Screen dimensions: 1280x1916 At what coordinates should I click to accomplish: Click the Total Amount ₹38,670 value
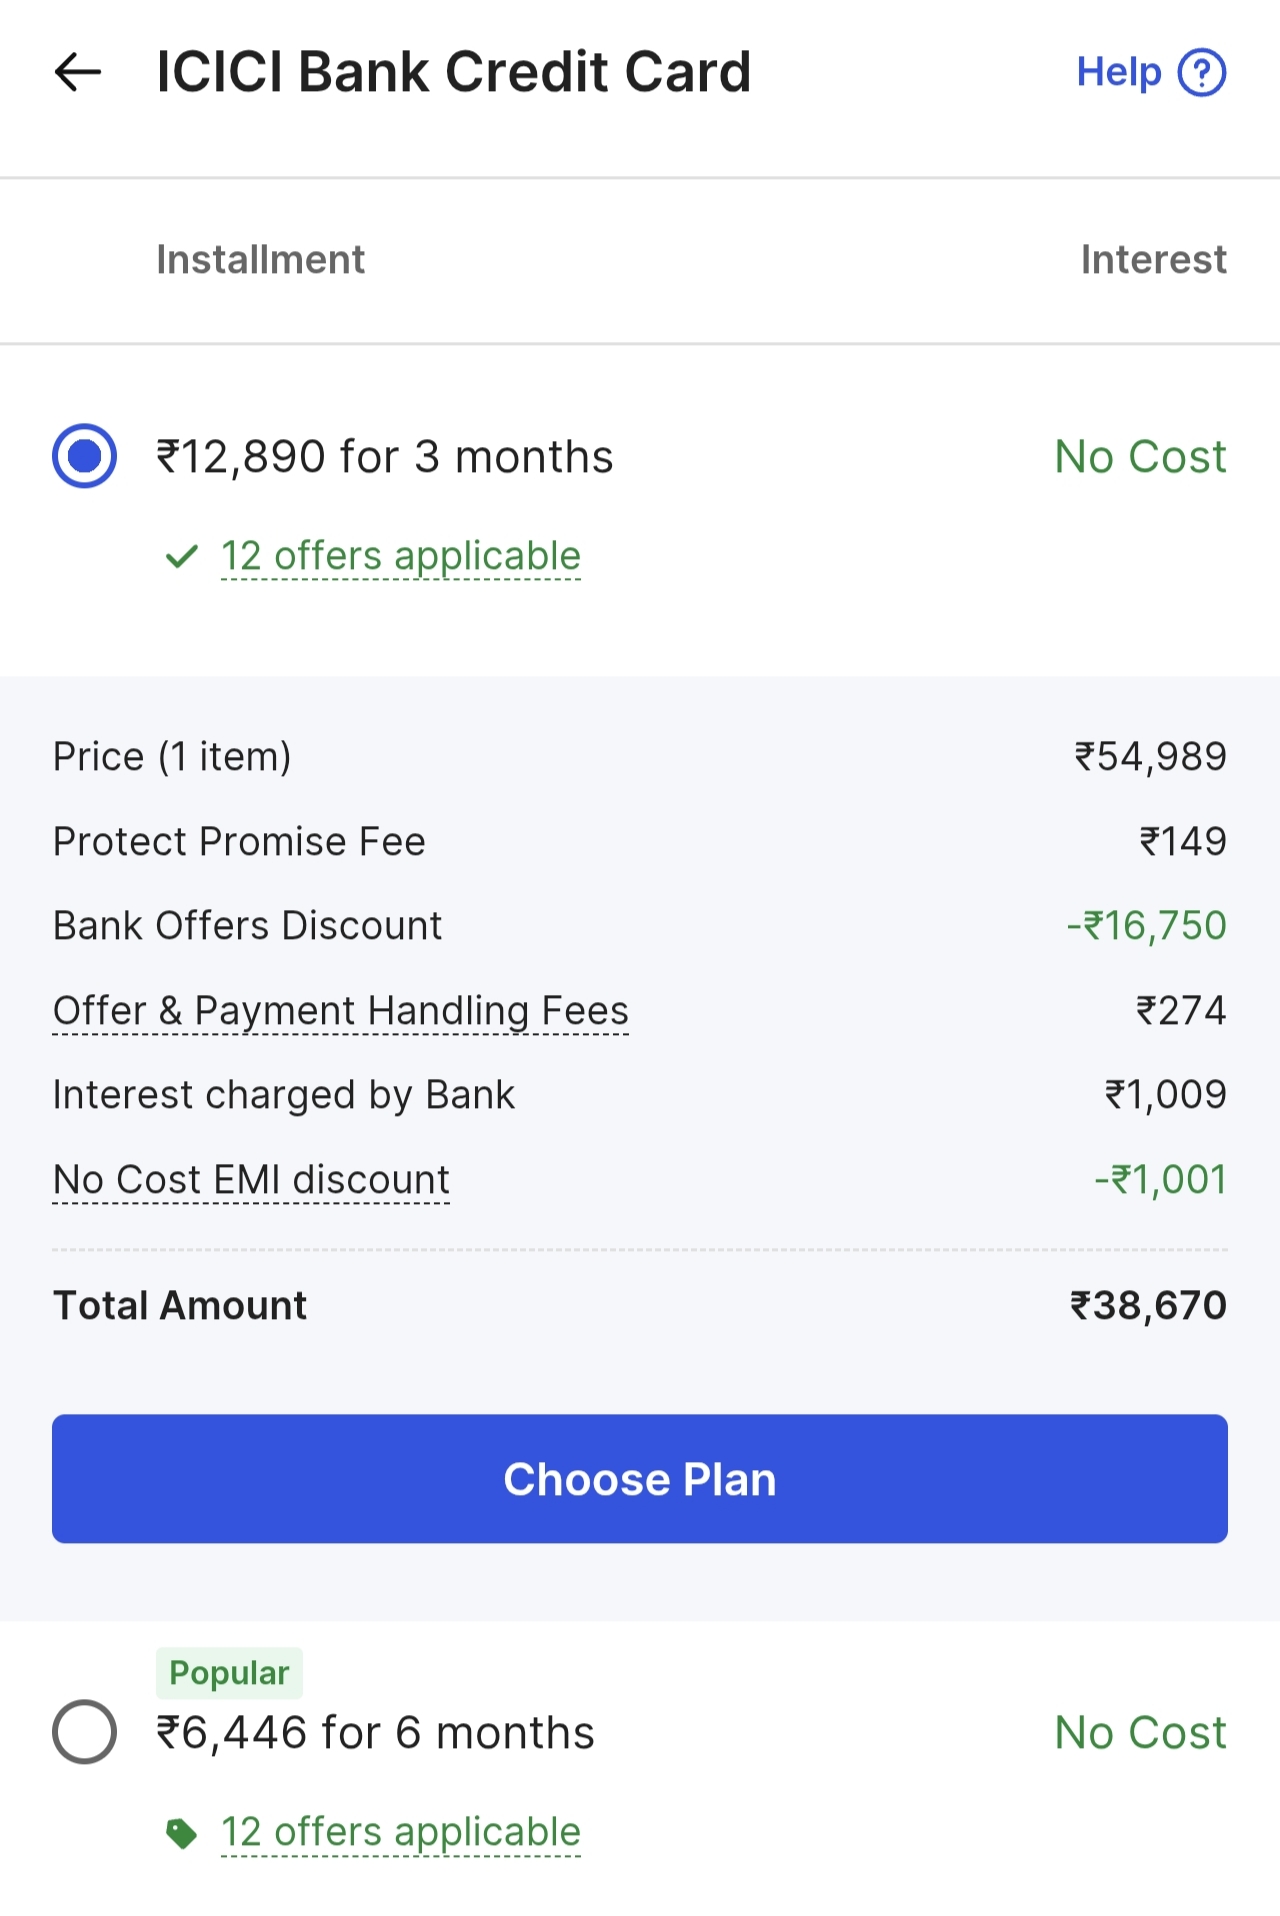point(1148,1305)
